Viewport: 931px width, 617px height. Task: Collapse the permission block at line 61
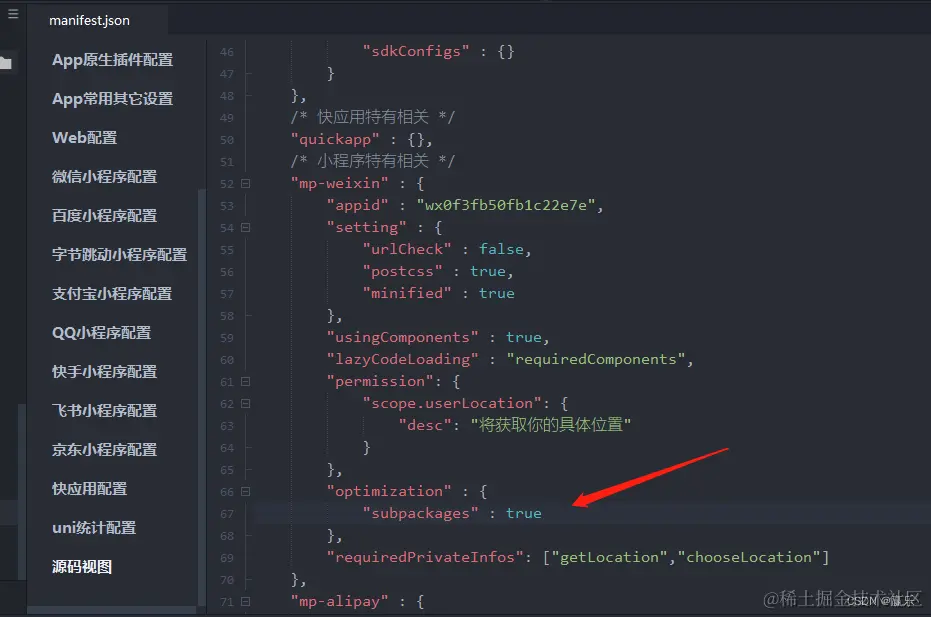(245, 381)
